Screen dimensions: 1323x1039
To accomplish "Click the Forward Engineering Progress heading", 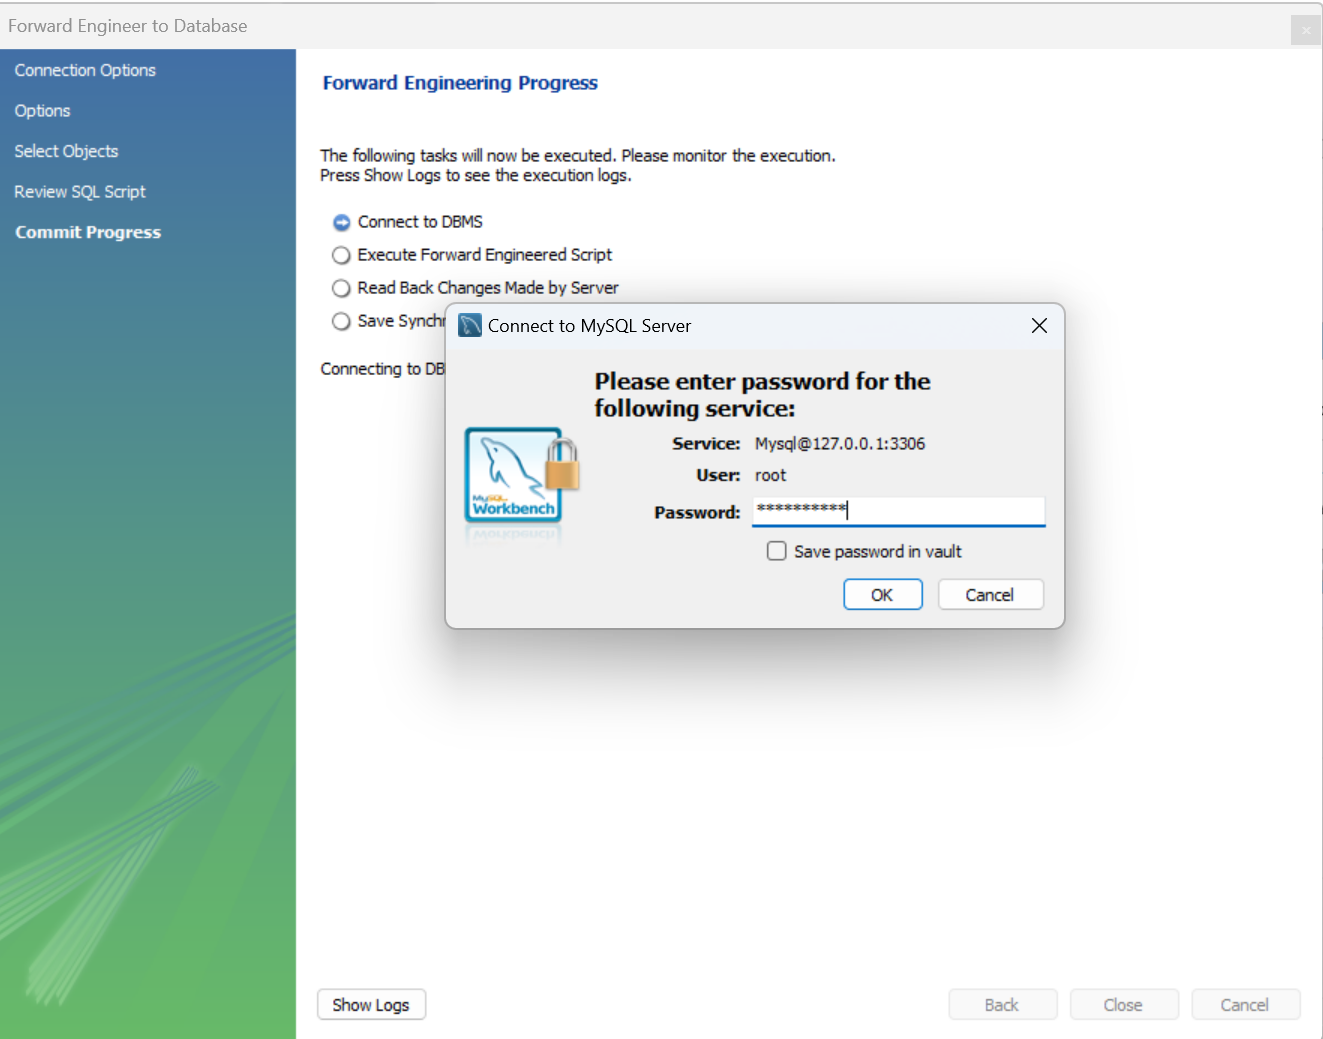I will tap(460, 83).
